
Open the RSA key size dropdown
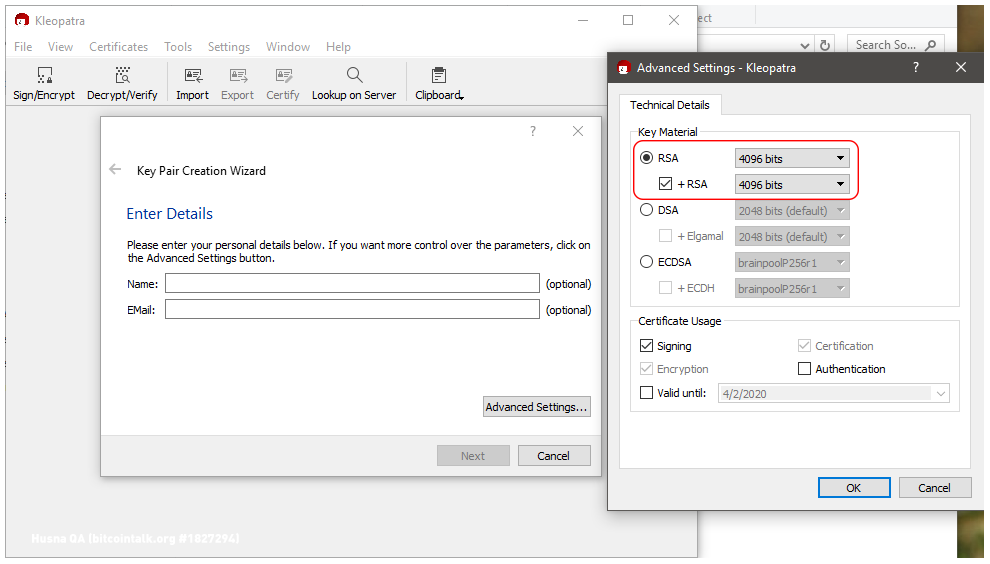[792, 159]
